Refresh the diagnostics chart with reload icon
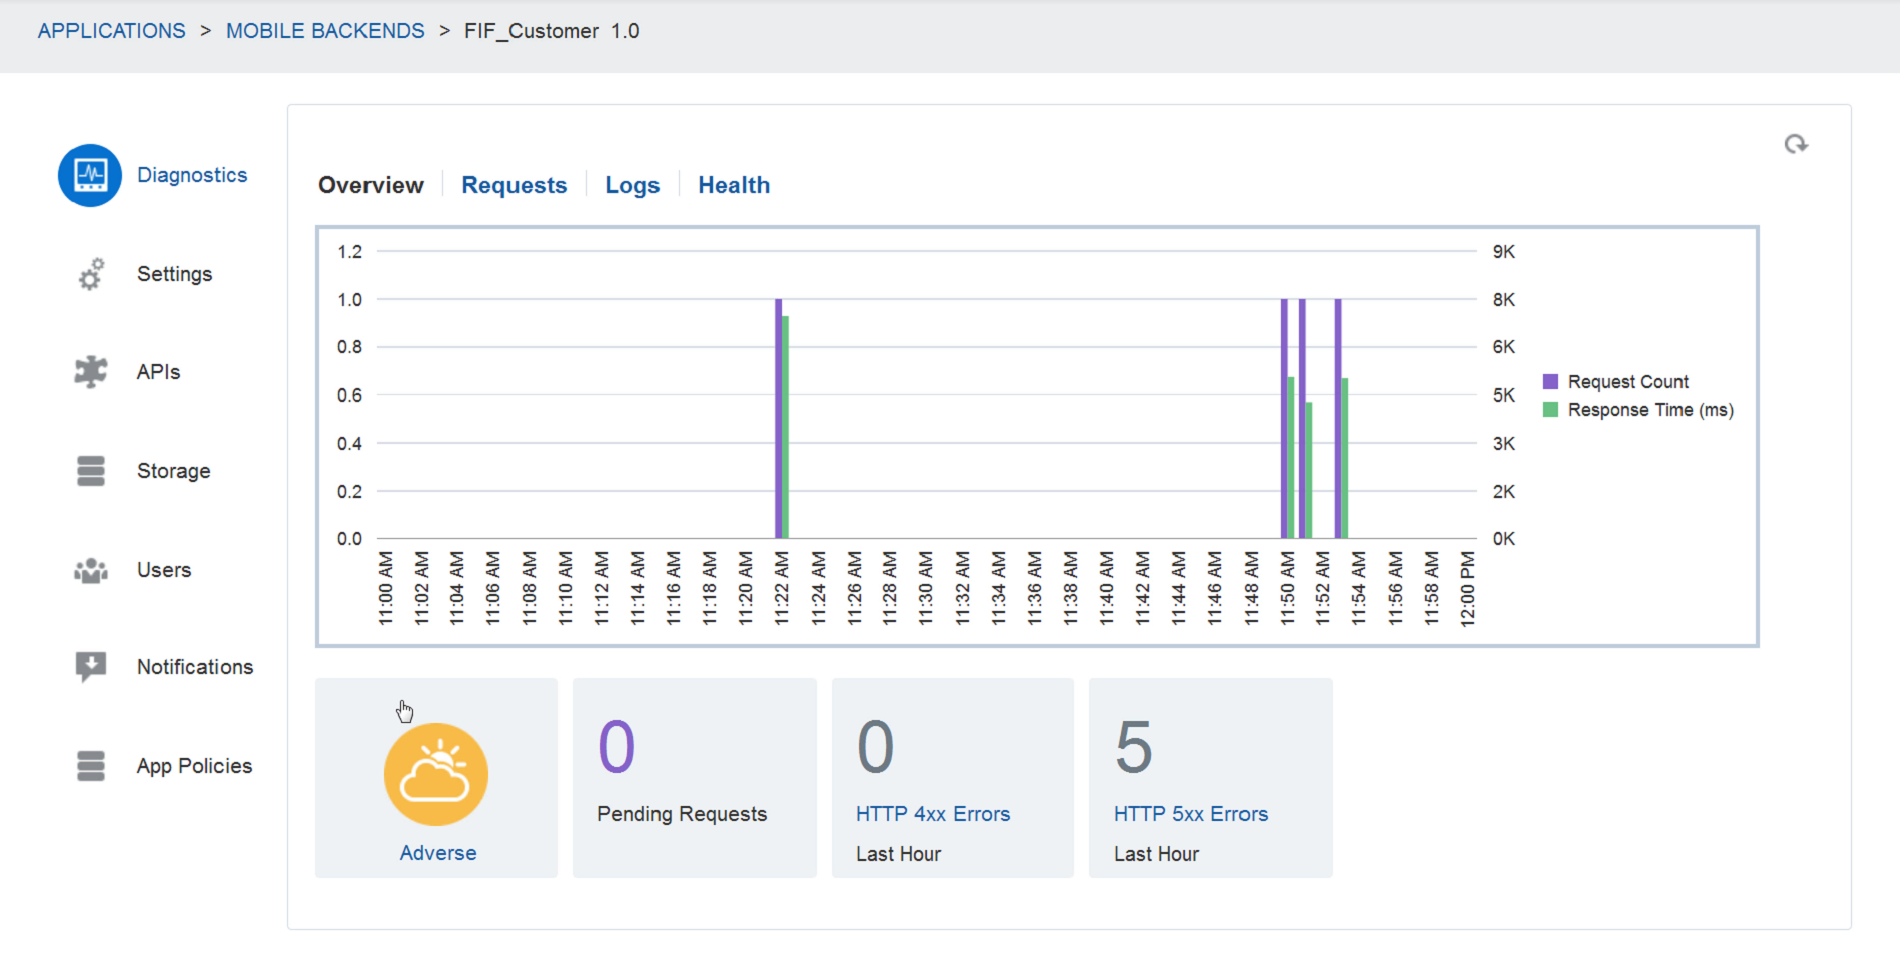Image resolution: width=1900 pixels, height=953 pixels. pos(1796,145)
